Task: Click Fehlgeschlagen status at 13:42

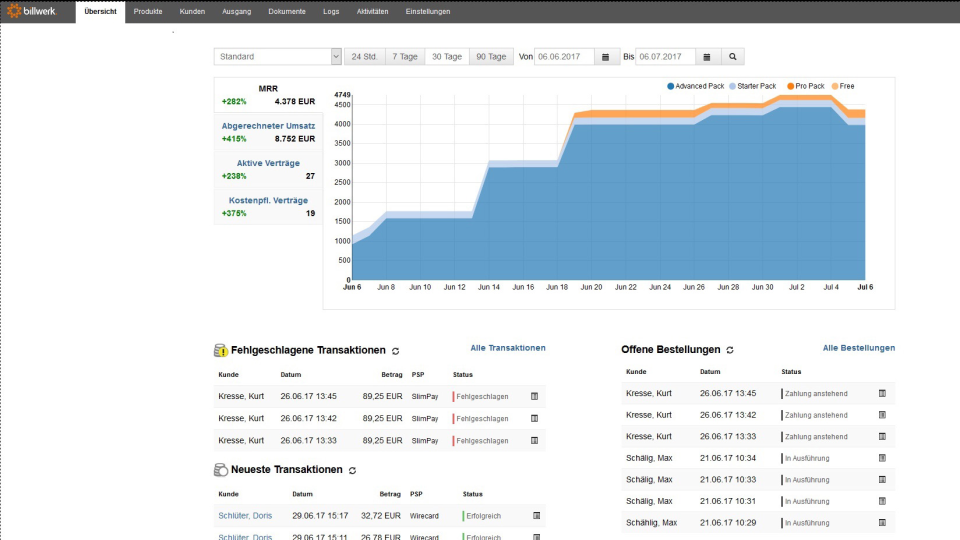Action: tap(481, 419)
